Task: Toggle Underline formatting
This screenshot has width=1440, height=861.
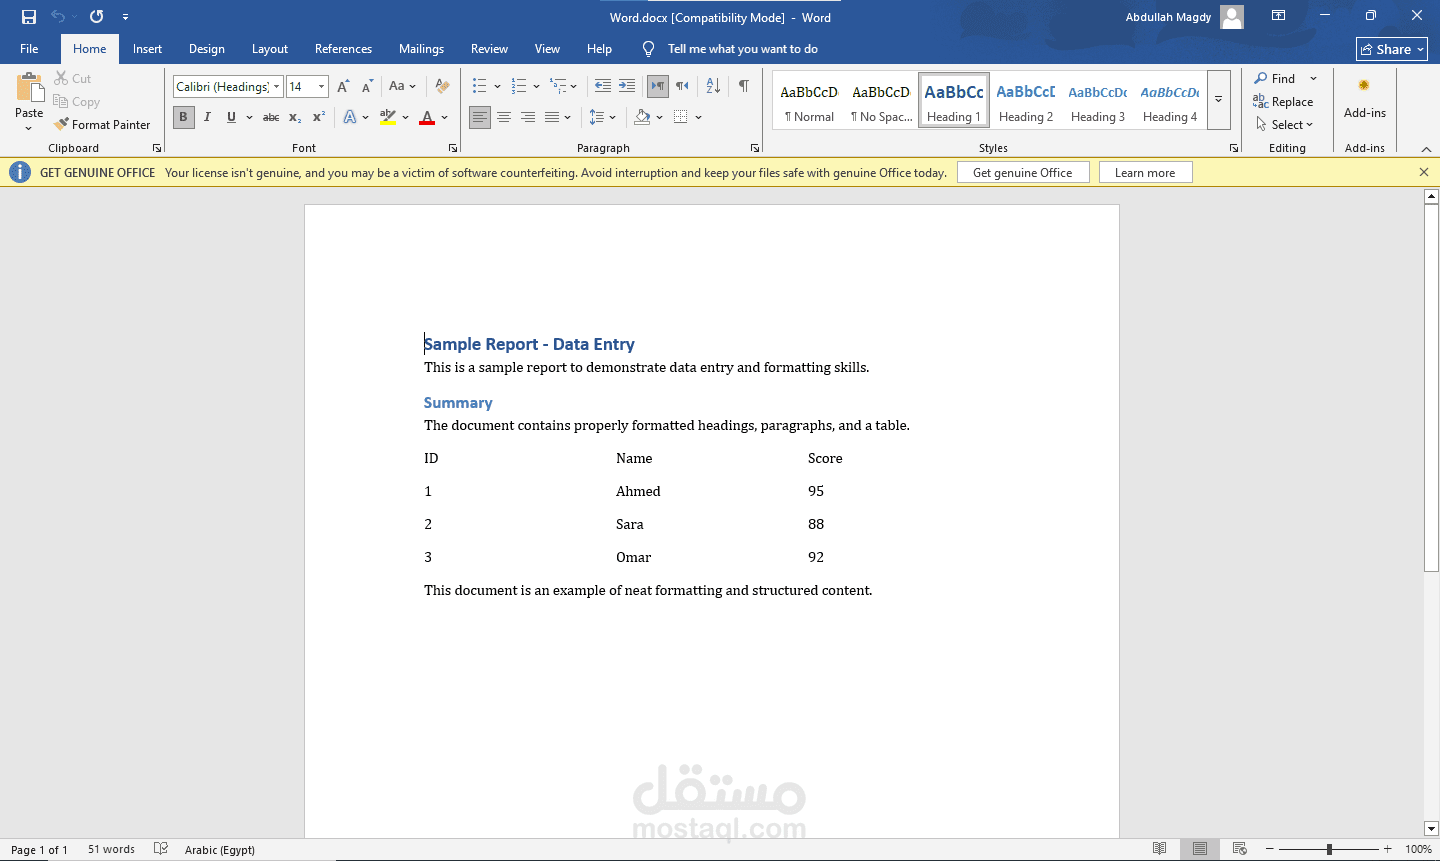Action: [x=231, y=117]
